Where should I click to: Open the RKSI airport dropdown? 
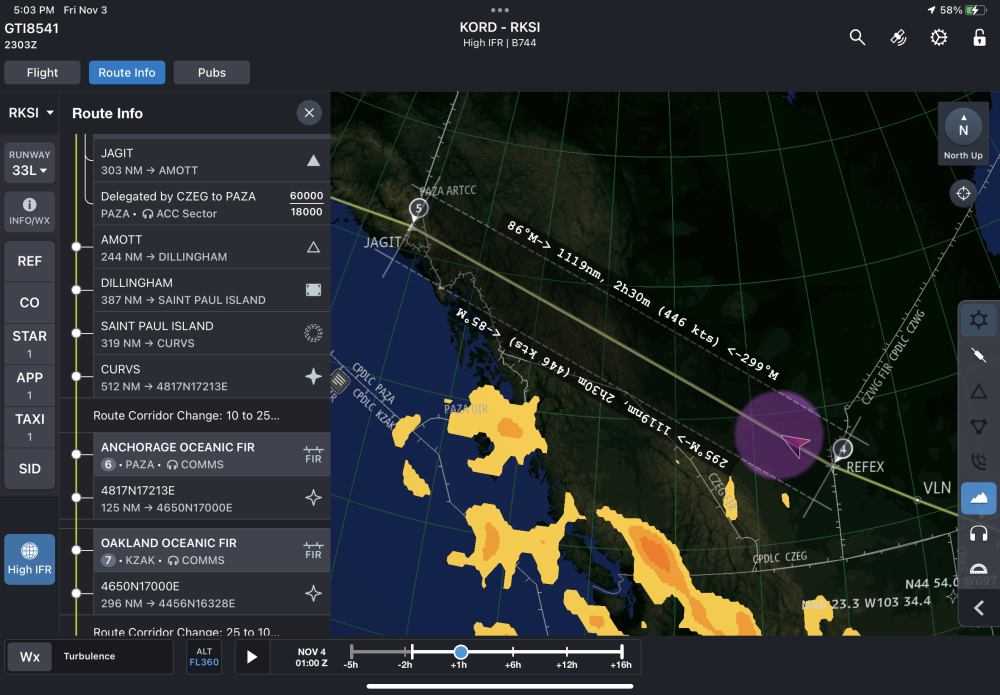pos(30,113)
